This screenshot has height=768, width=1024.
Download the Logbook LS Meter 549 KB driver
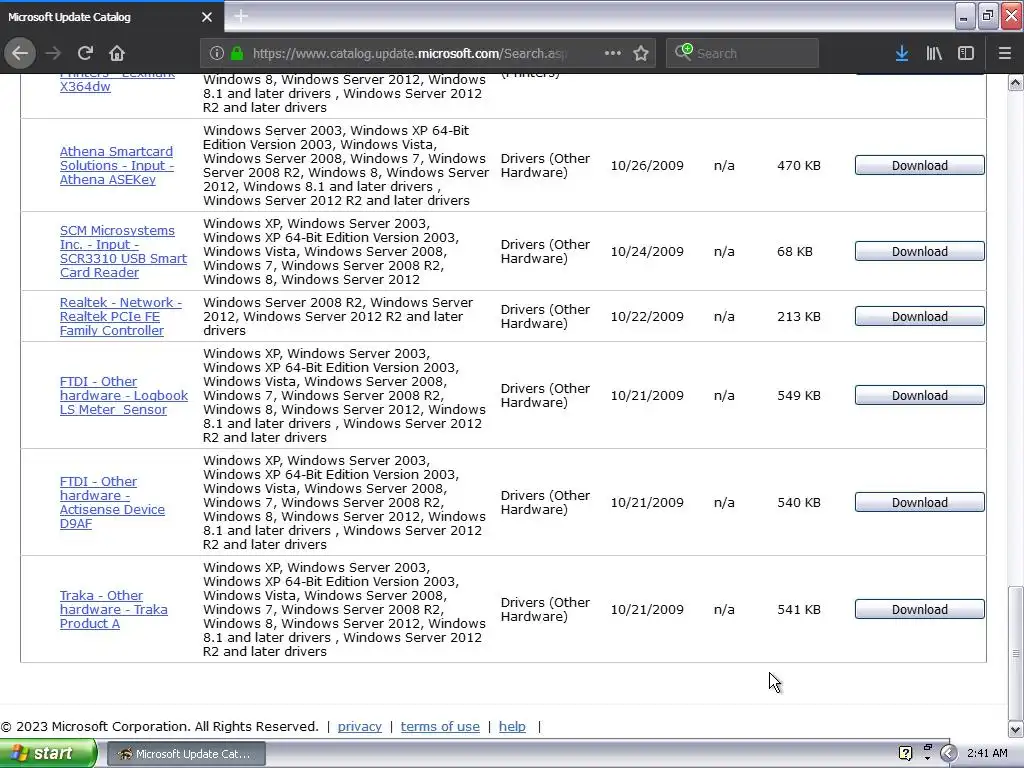920,395
